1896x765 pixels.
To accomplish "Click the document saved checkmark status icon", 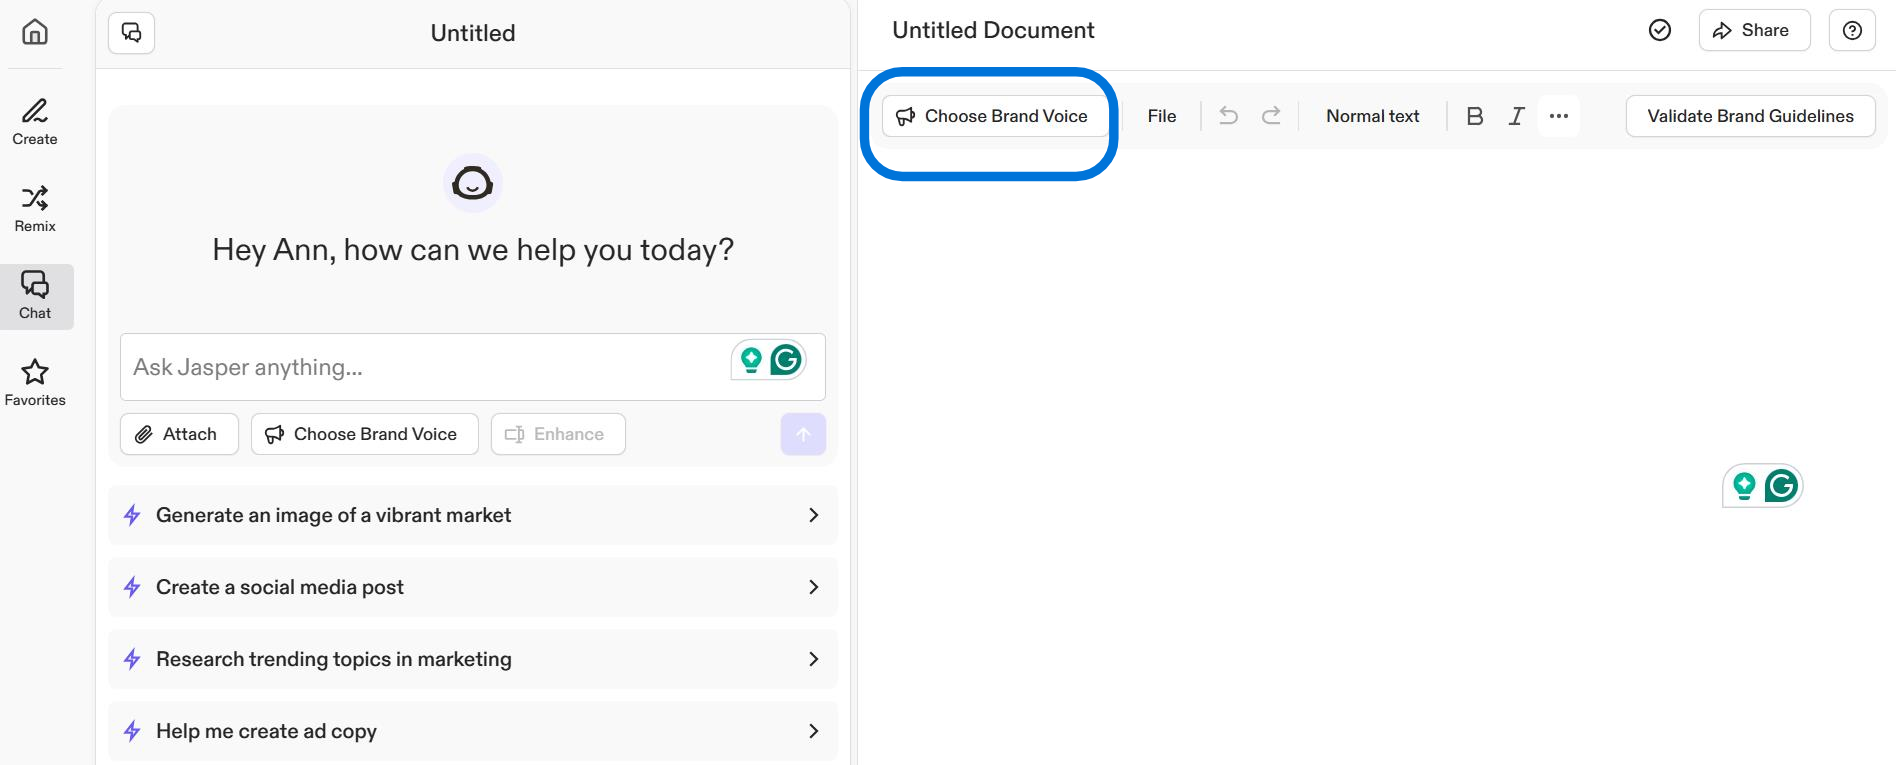I will tap(1659, 31).
